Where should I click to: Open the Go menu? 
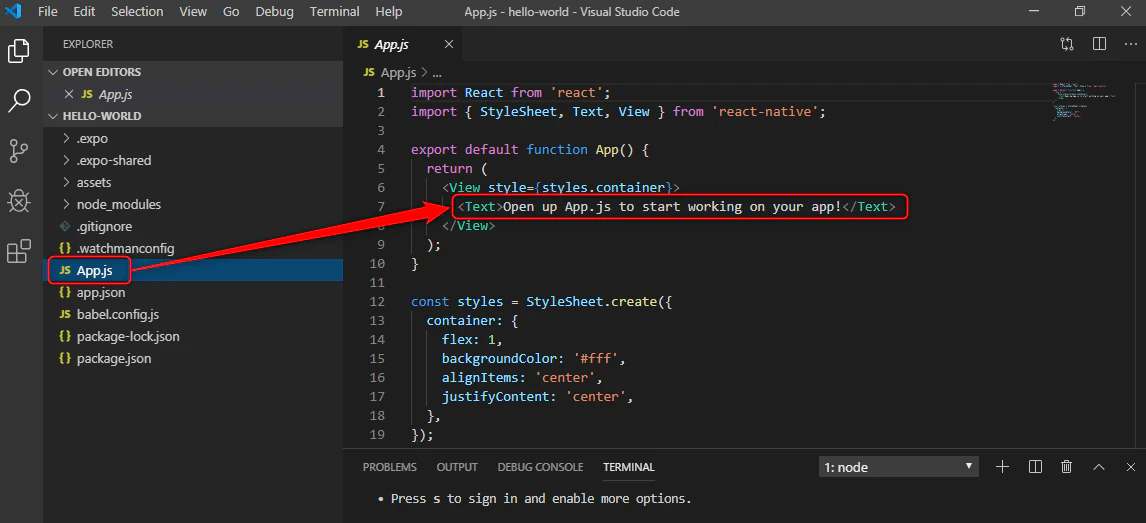pyautogui.click(x=231, y=12)
